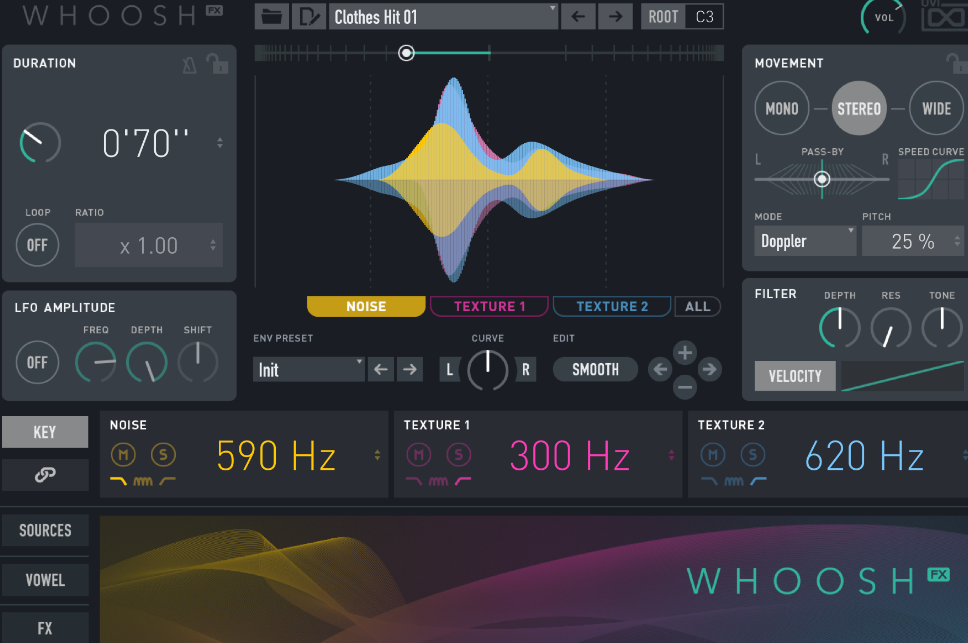The height and width of the screenshot is (643, 968).
Task: Select the Texture 1 high-pass filter icon
Action: coord(463,481)
